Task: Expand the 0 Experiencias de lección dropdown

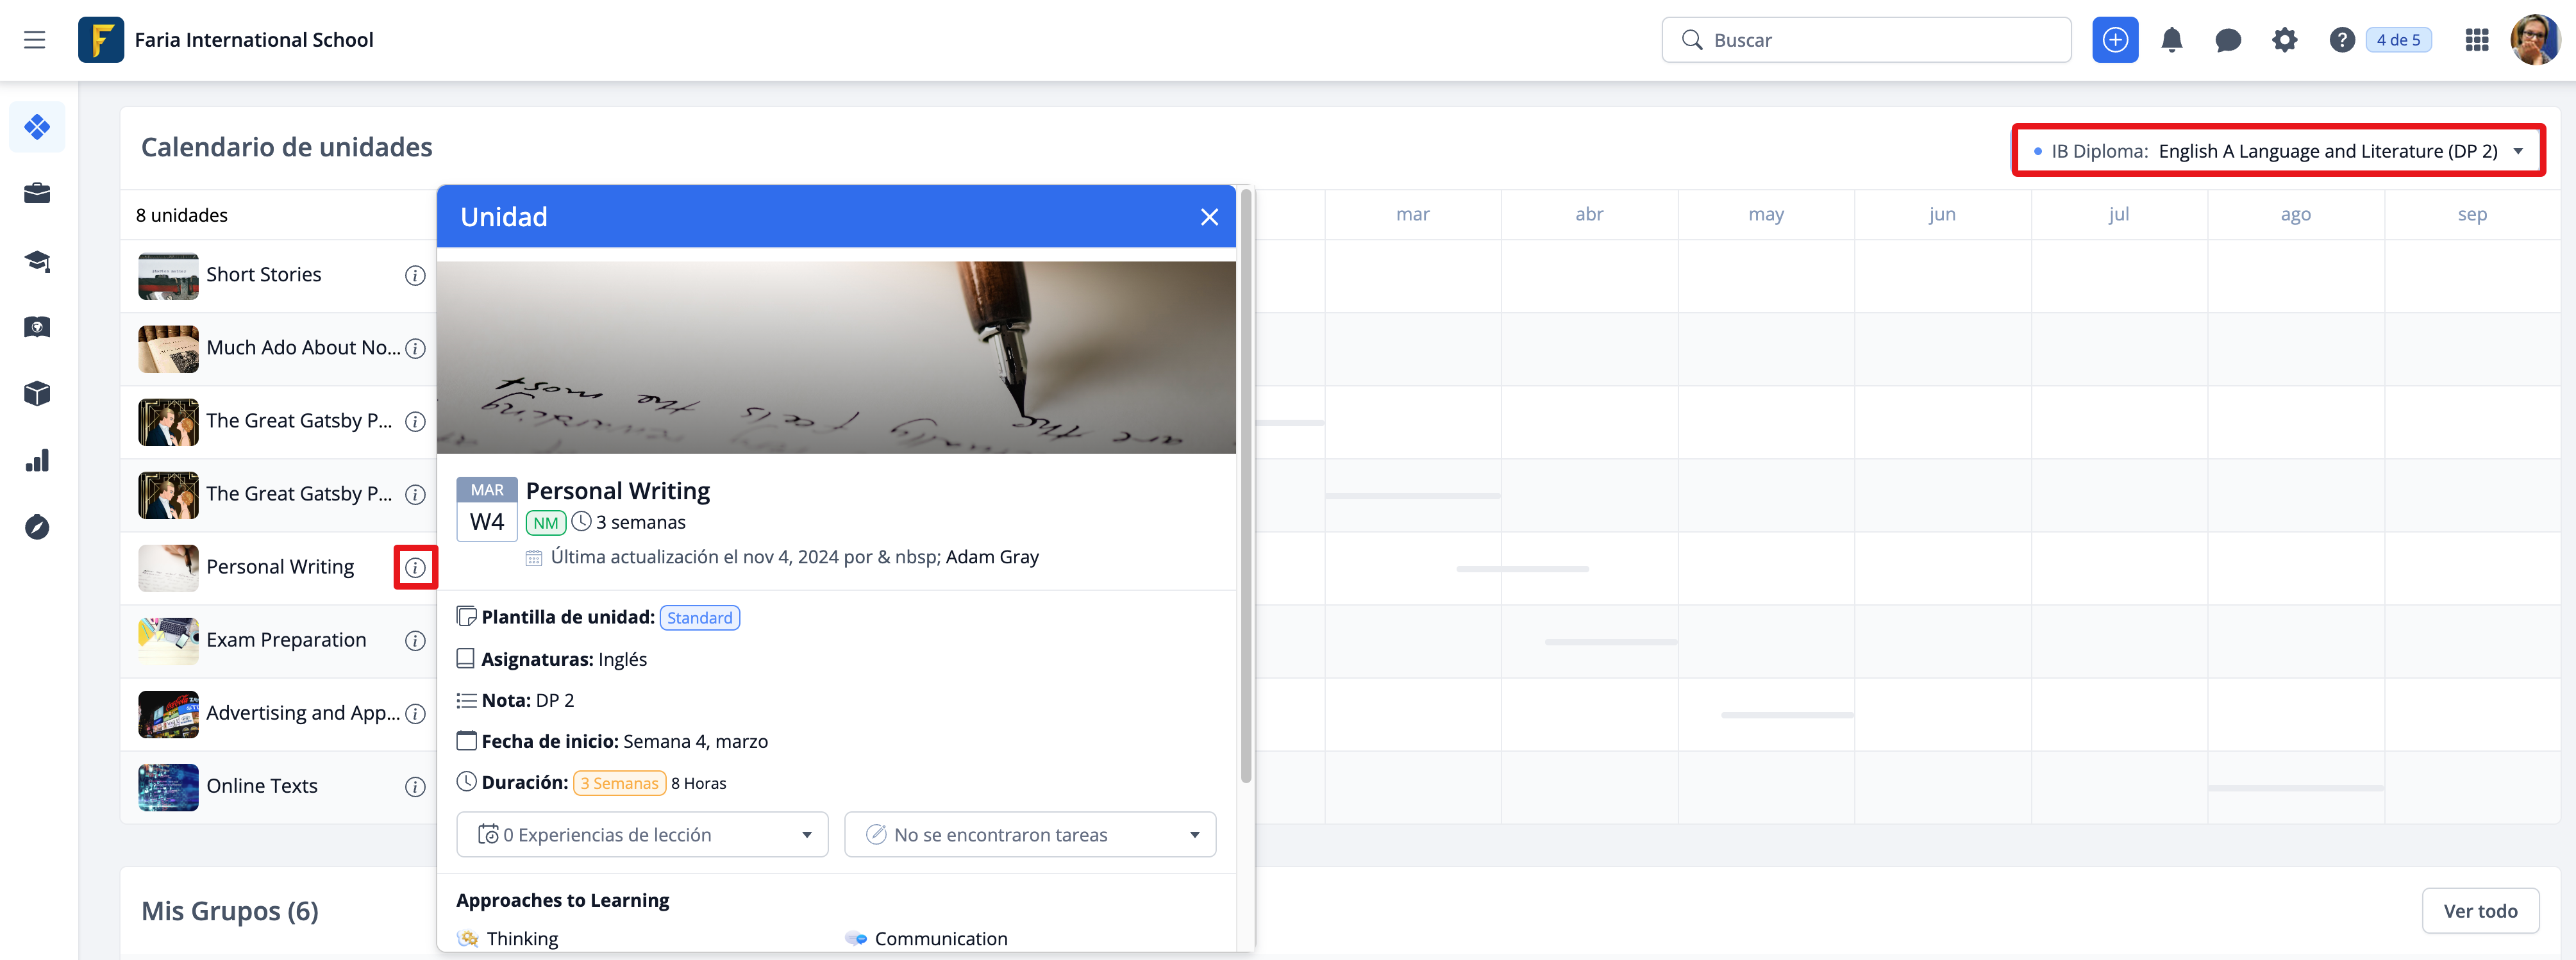Action: click(x=642, y=835)
